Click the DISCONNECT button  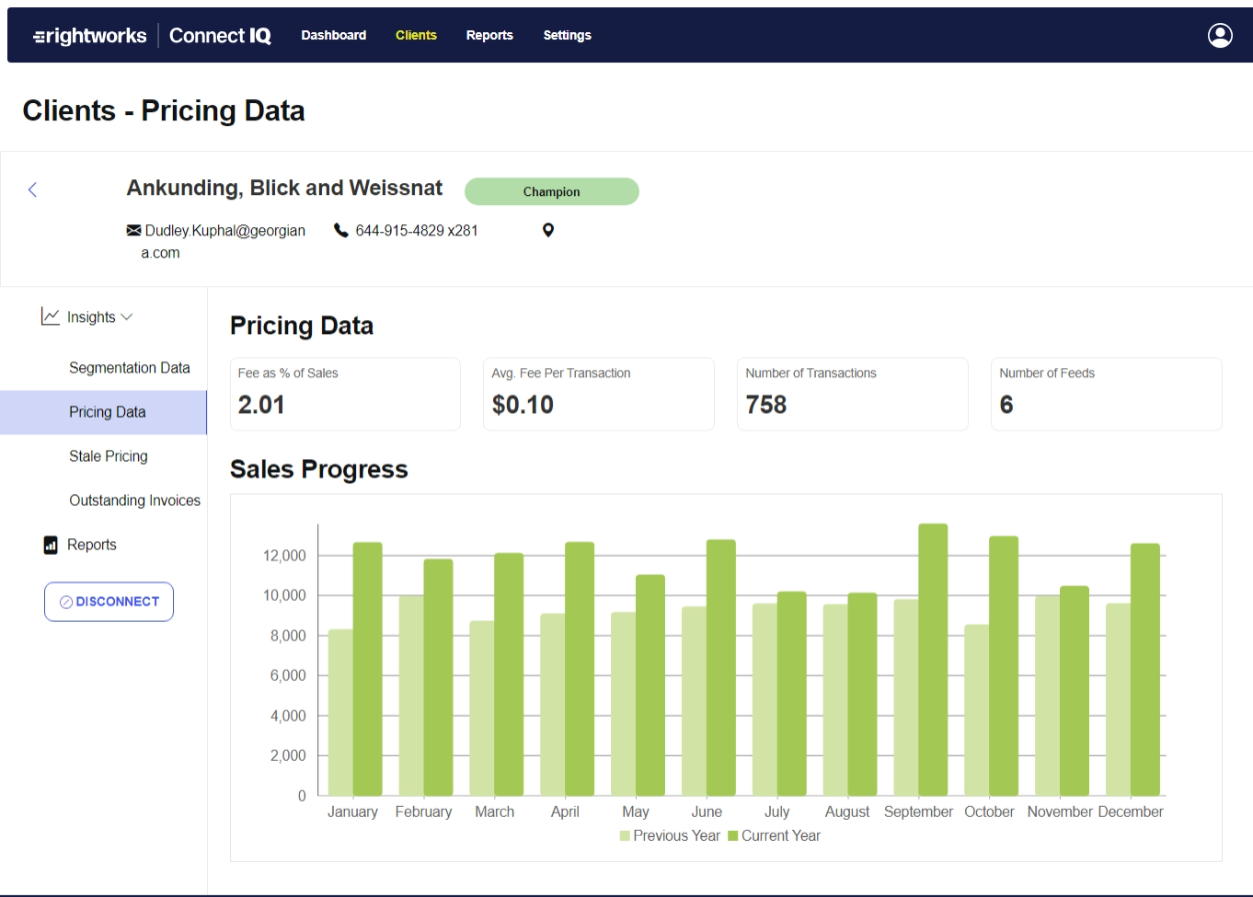[108, 601]
